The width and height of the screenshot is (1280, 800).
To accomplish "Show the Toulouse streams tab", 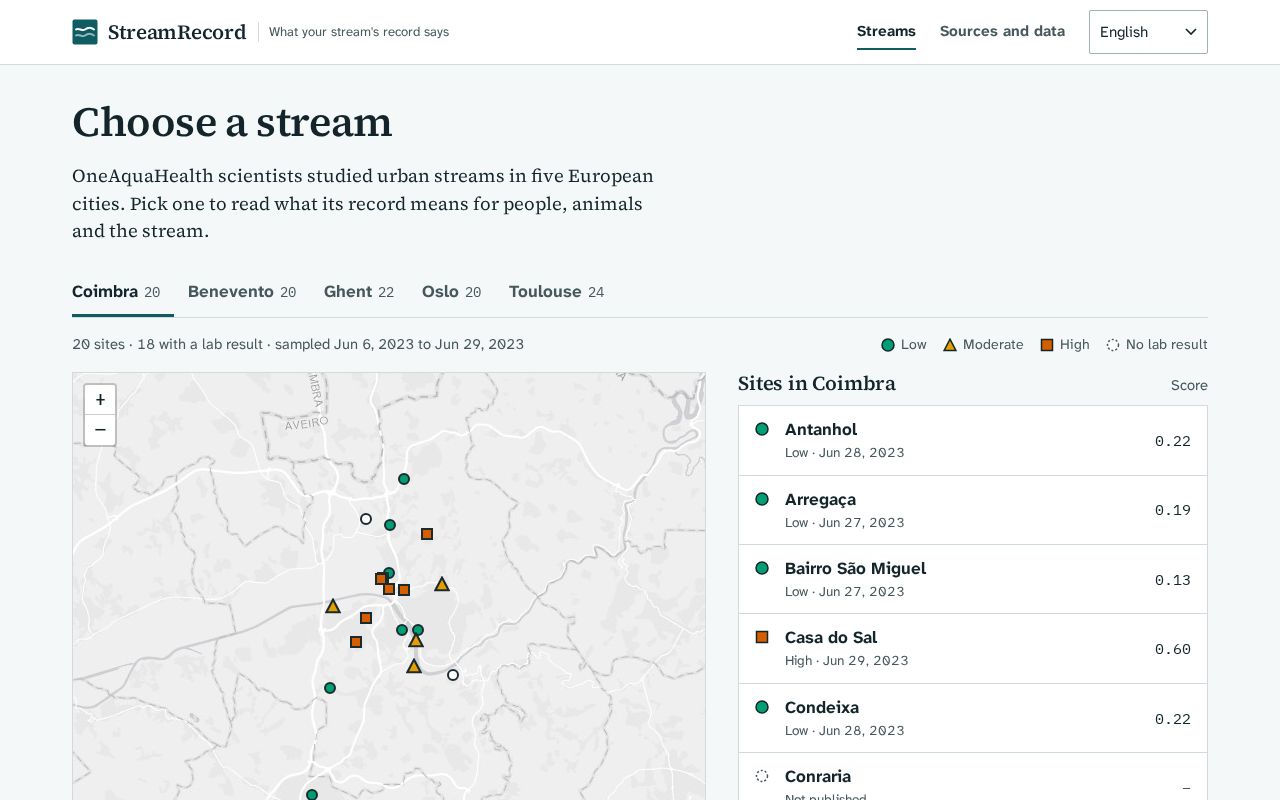I will (557, 292).
